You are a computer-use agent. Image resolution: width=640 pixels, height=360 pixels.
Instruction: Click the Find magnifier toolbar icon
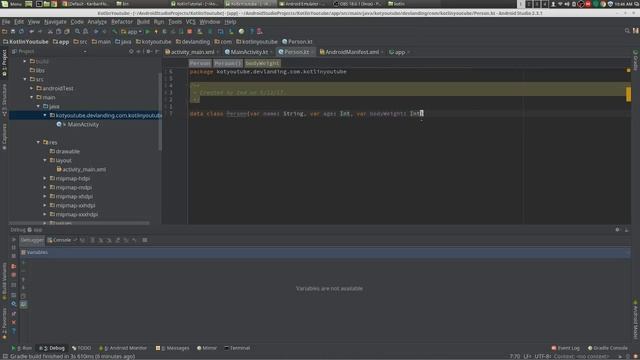[77, 31]
